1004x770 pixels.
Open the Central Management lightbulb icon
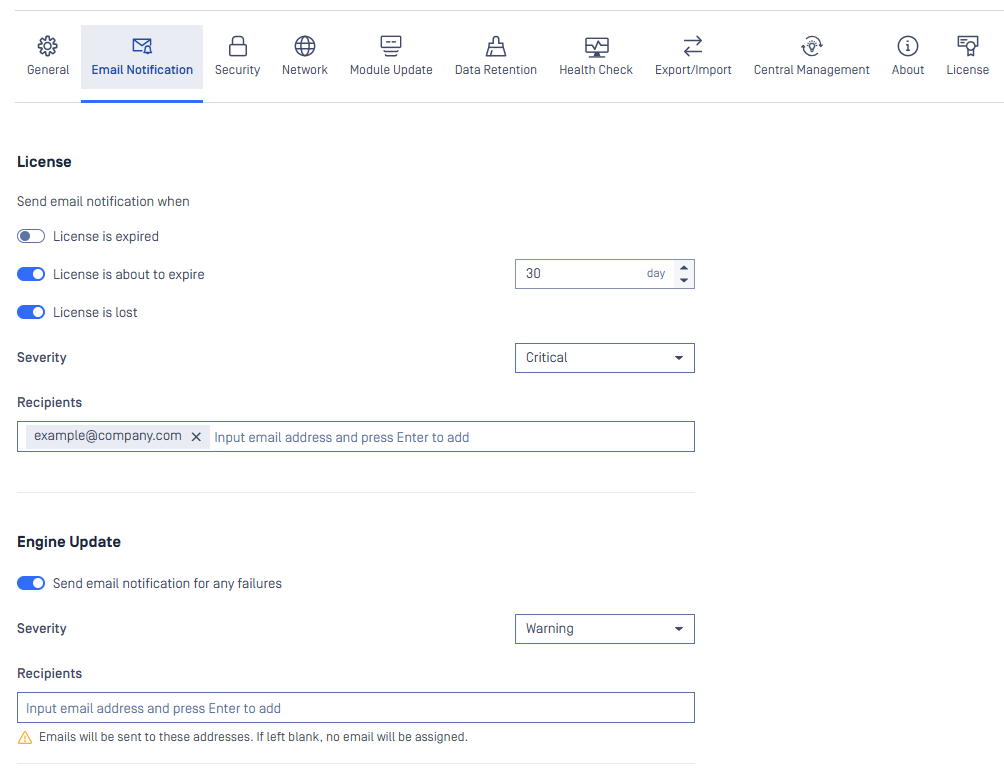[x=811, y=46]
